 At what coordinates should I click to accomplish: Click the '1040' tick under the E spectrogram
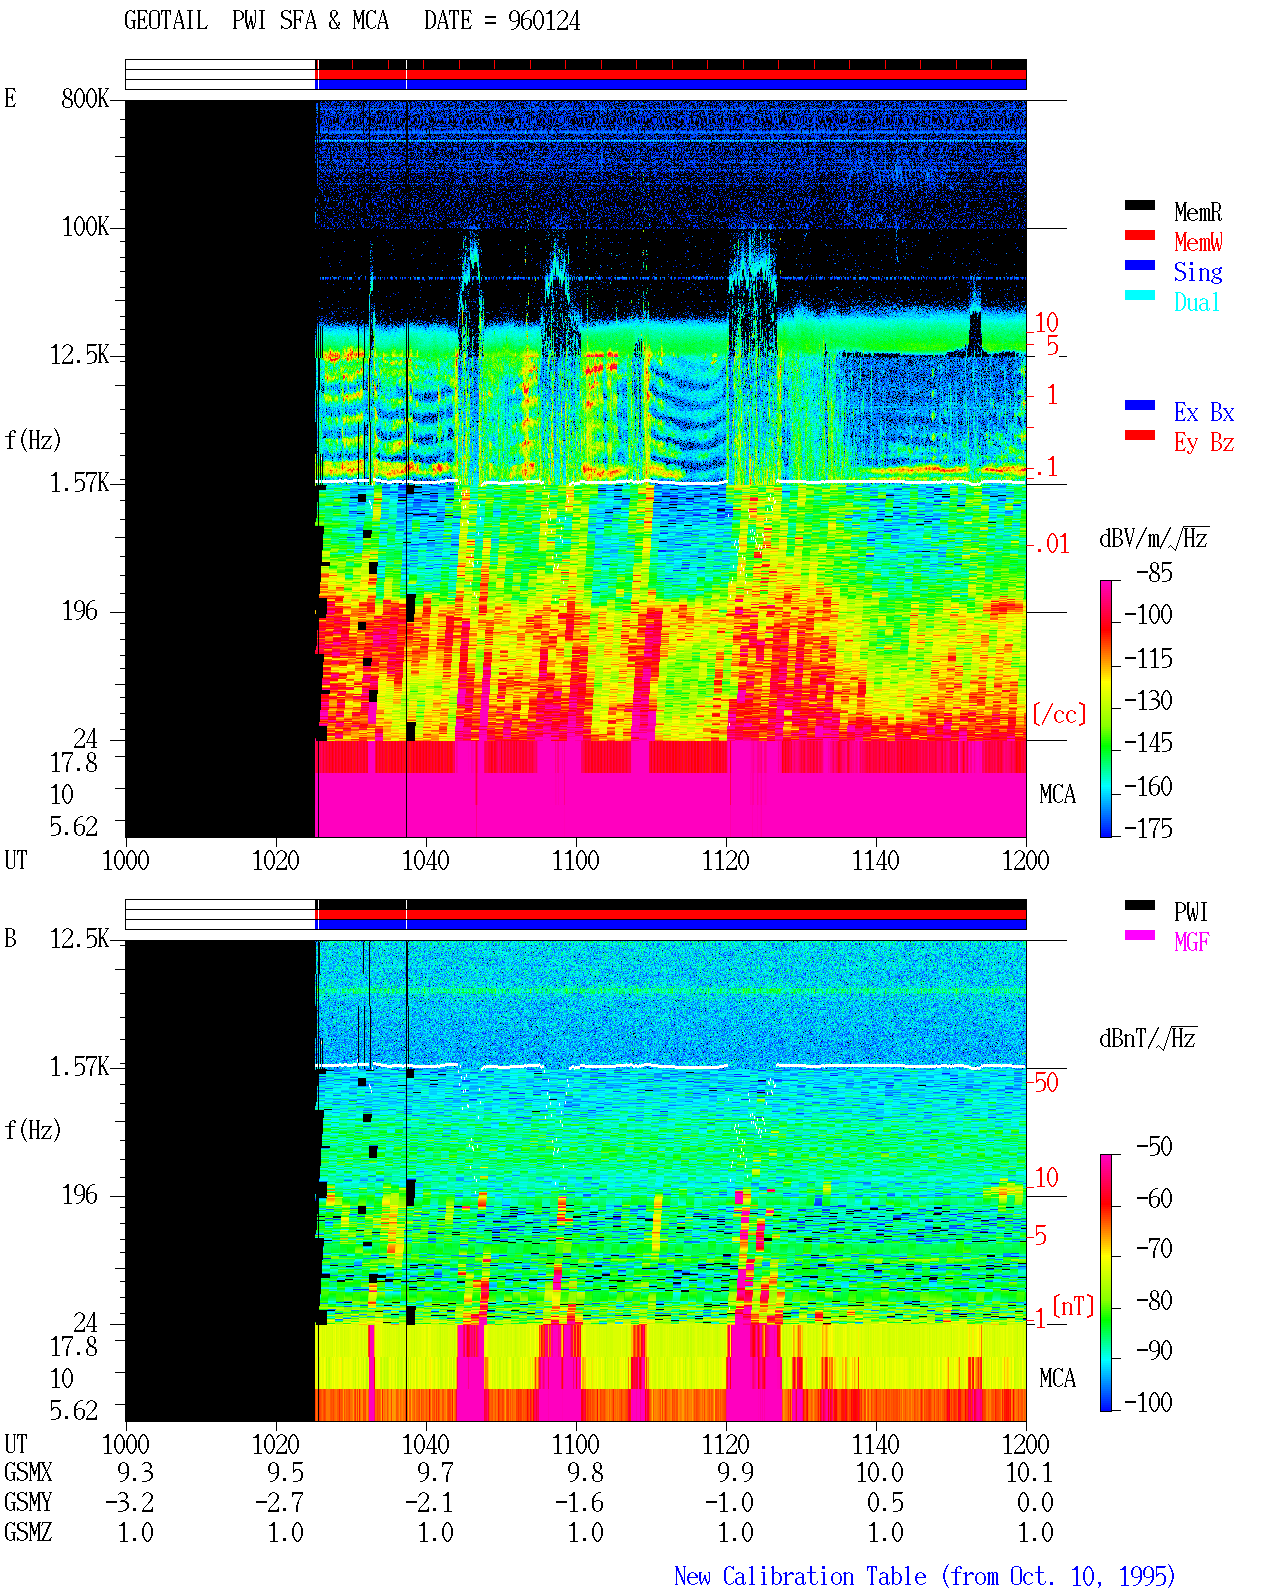[x=426, y=860]
